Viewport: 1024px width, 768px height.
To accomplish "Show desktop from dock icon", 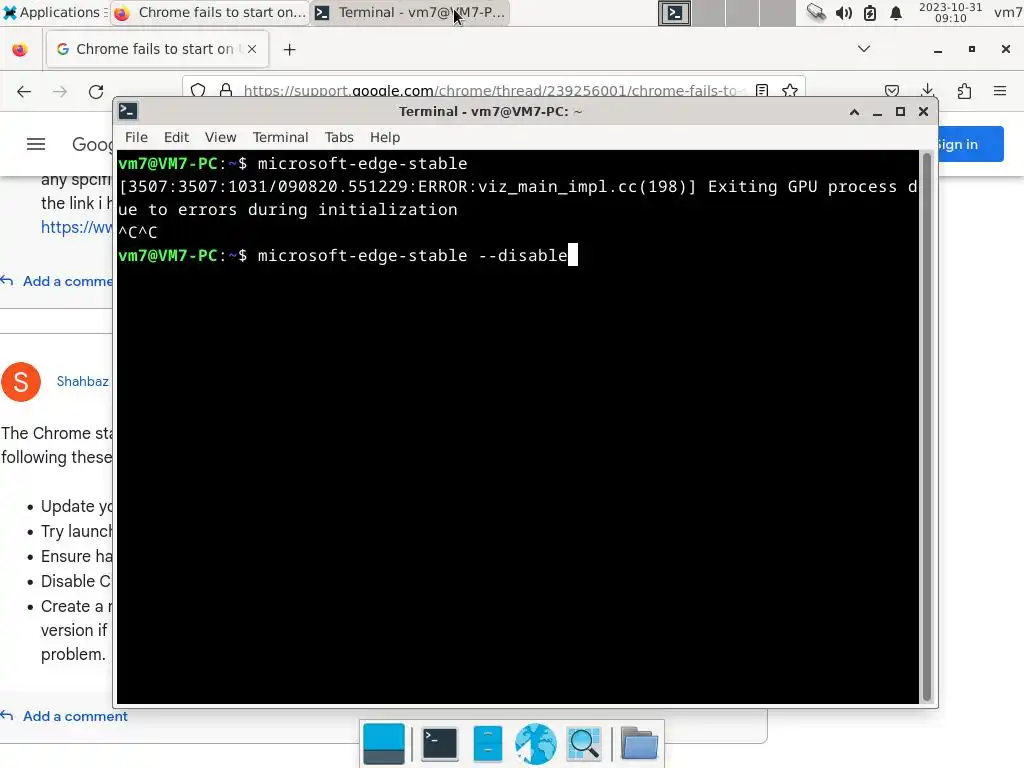I will tap(383, 744).
